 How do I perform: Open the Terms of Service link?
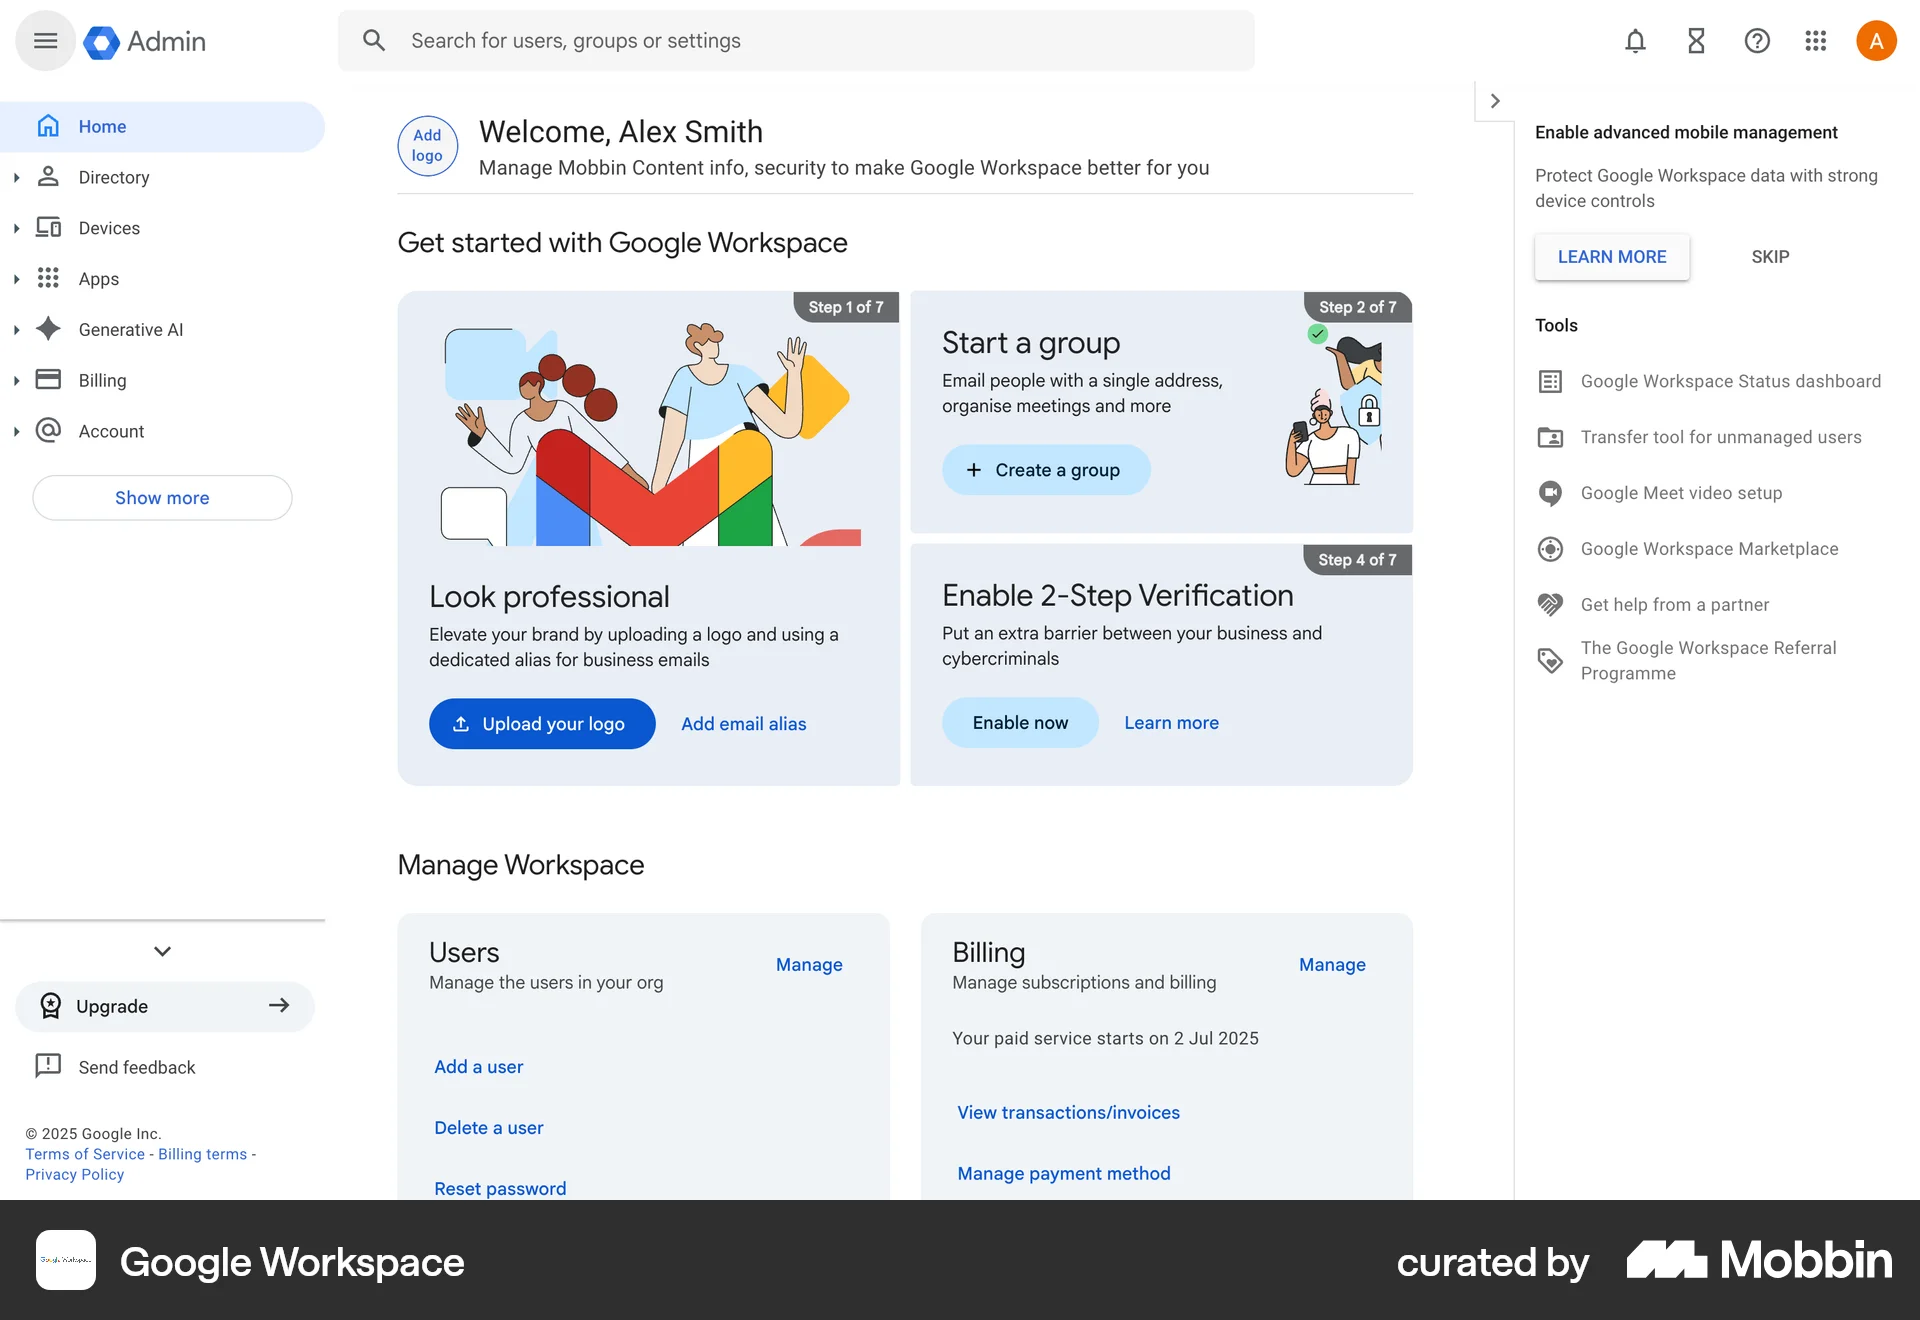tap(83, 1153)
